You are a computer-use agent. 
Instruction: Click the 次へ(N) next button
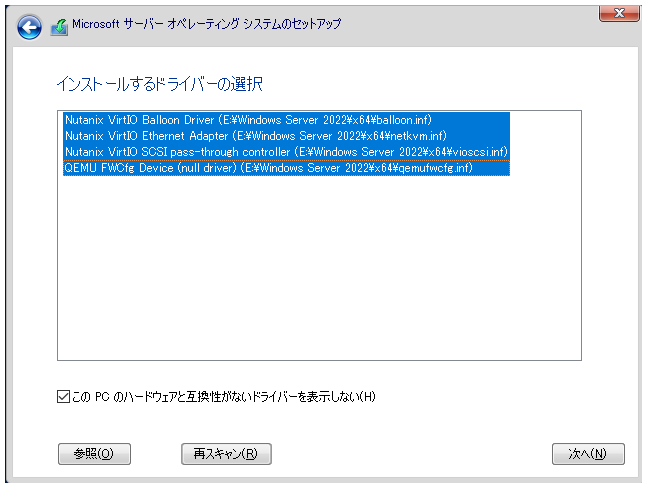tap(588, 454)
